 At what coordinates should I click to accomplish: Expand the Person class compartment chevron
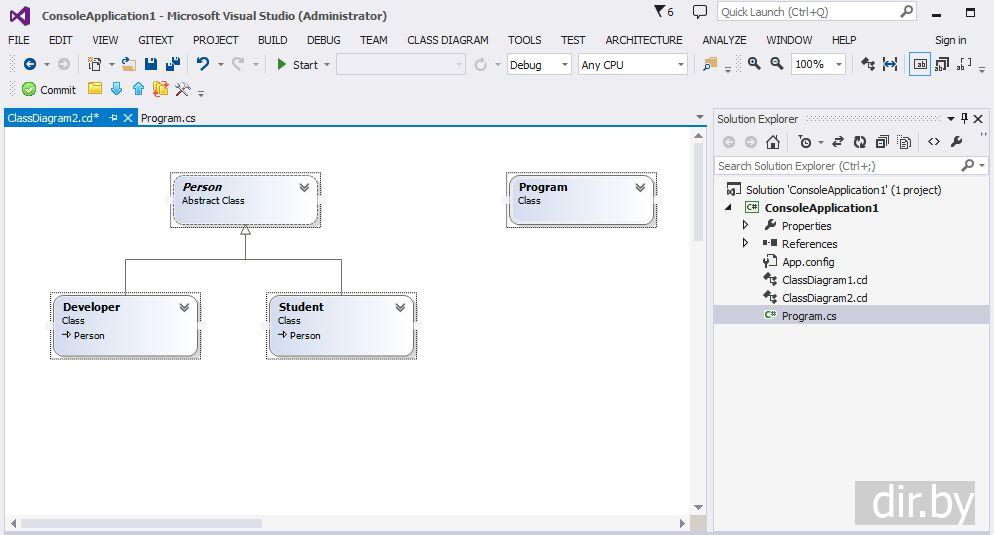(x=304, y=187)
